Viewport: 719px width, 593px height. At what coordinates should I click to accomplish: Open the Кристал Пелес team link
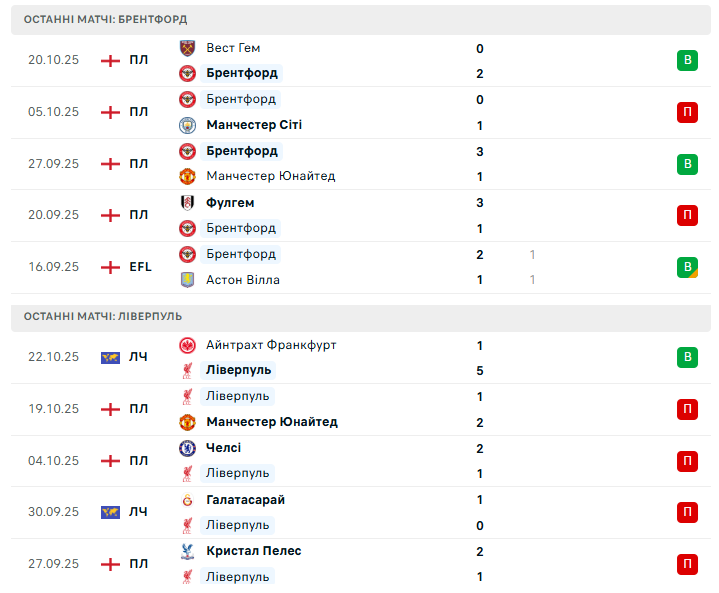253,551
